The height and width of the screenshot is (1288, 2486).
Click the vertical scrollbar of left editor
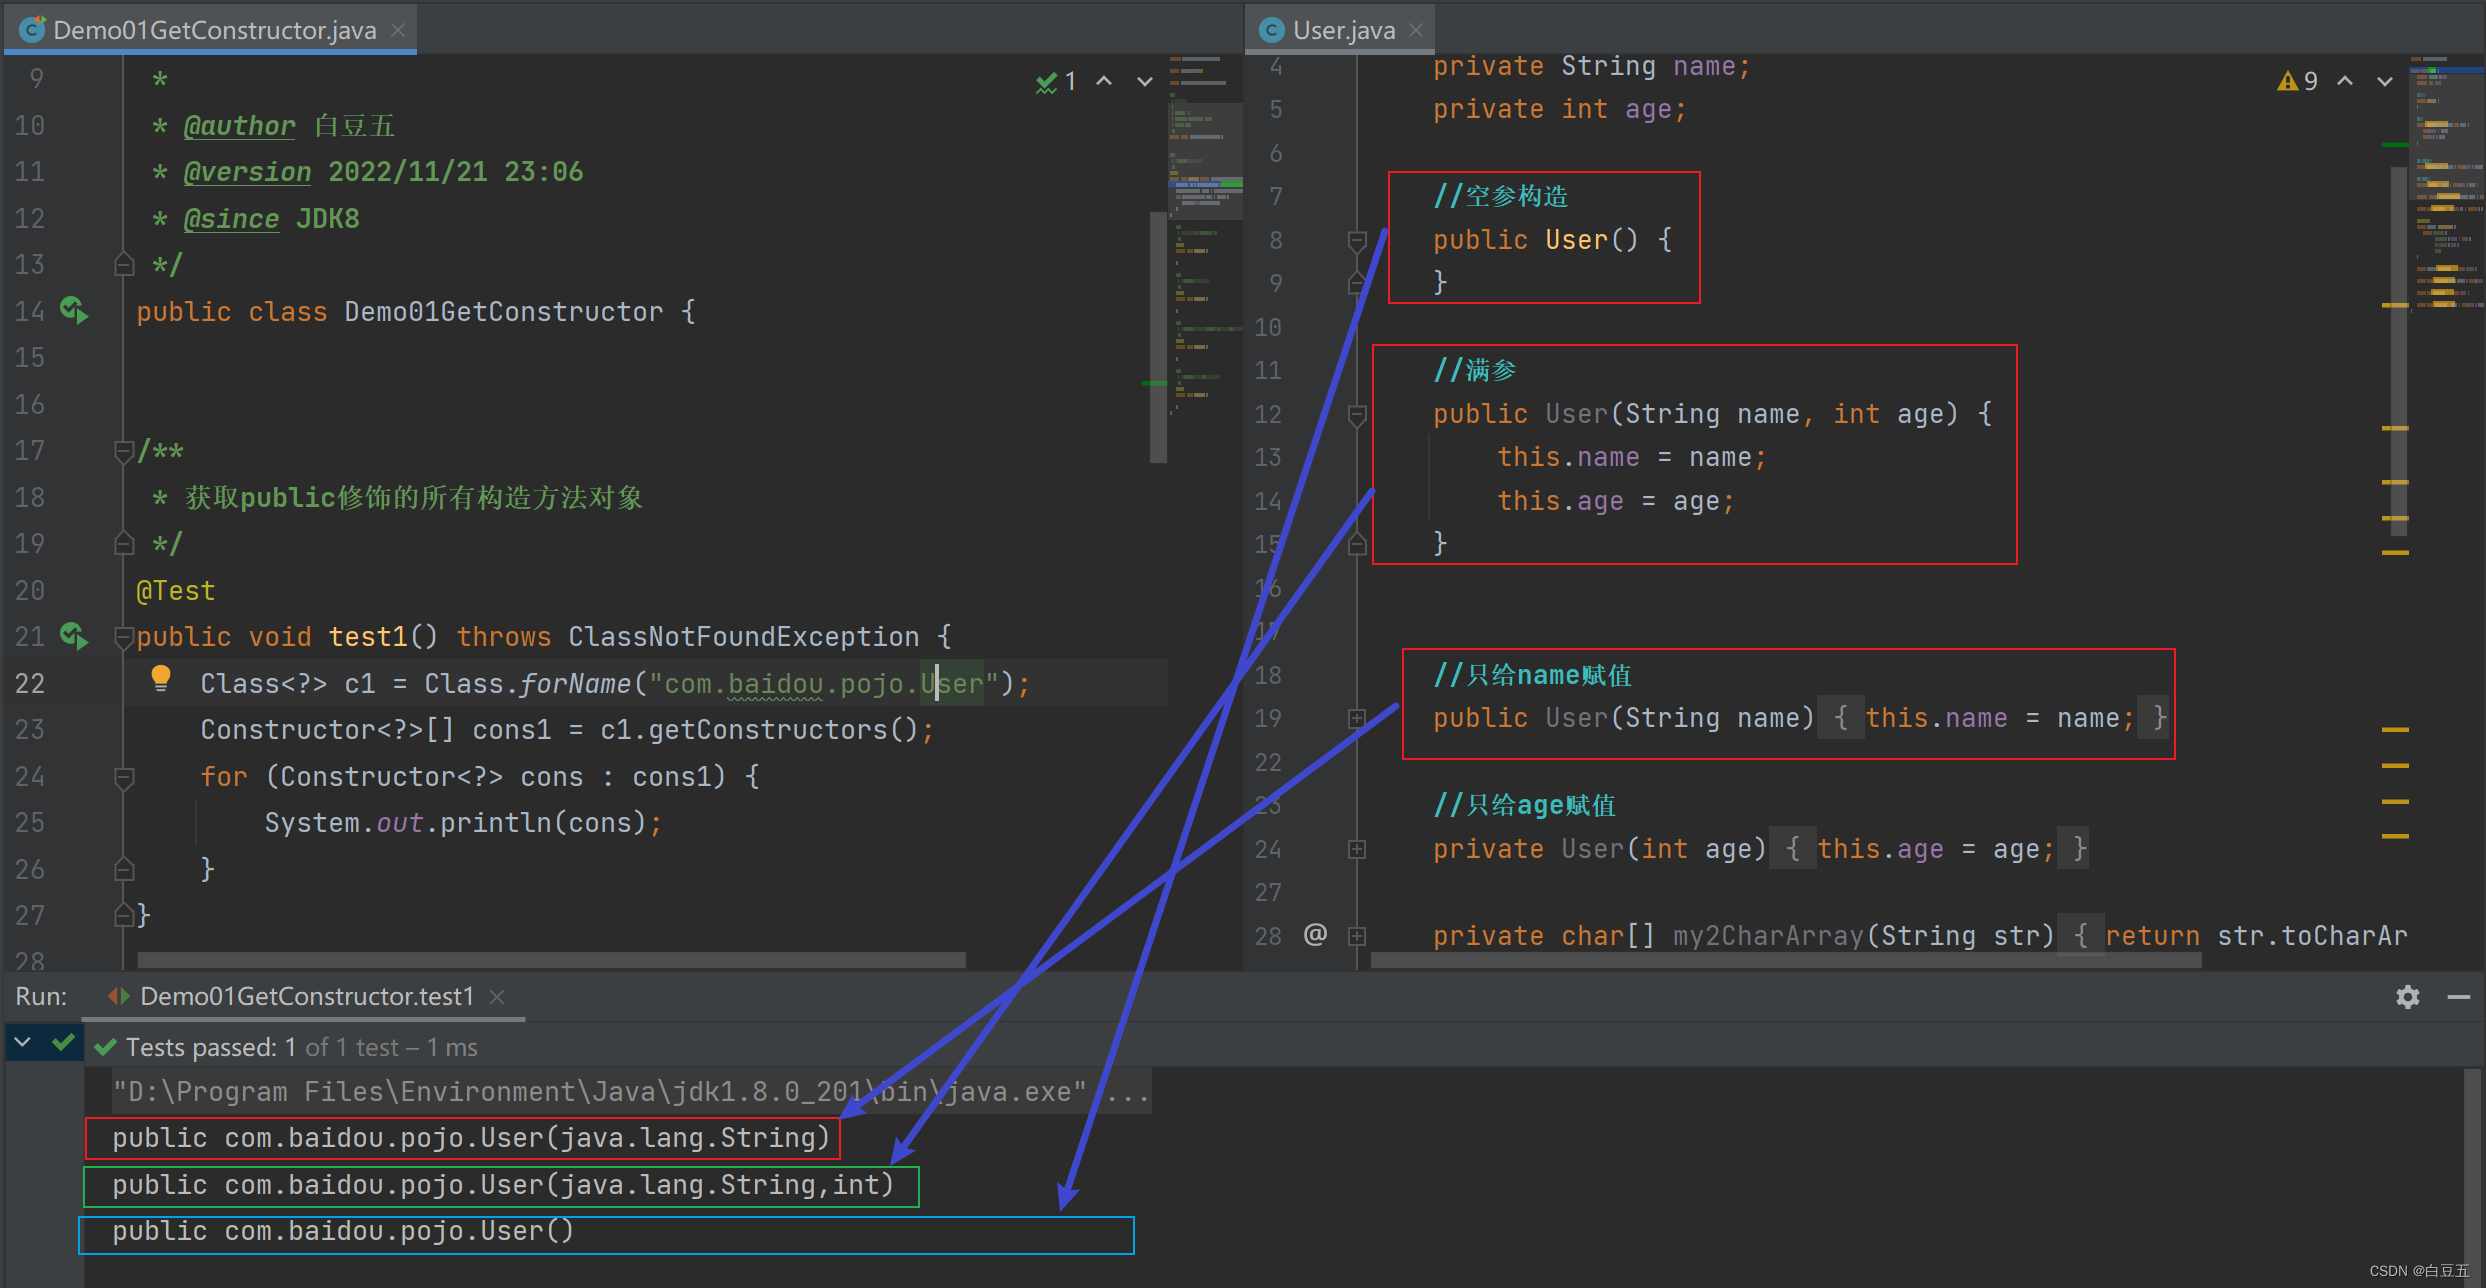(x=1158, y=336)
